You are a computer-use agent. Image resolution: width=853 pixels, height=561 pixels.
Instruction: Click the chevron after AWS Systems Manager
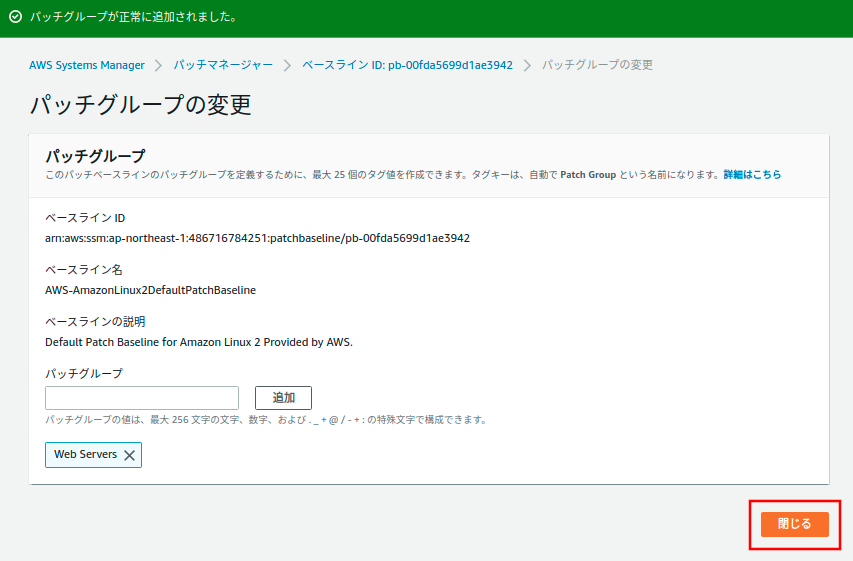point(159,65)
